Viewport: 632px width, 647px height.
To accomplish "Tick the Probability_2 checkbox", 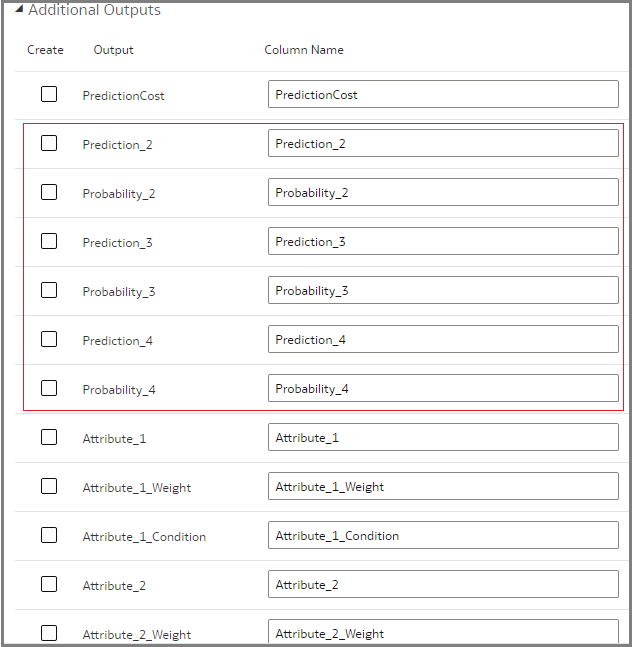I will pos(49,192).
